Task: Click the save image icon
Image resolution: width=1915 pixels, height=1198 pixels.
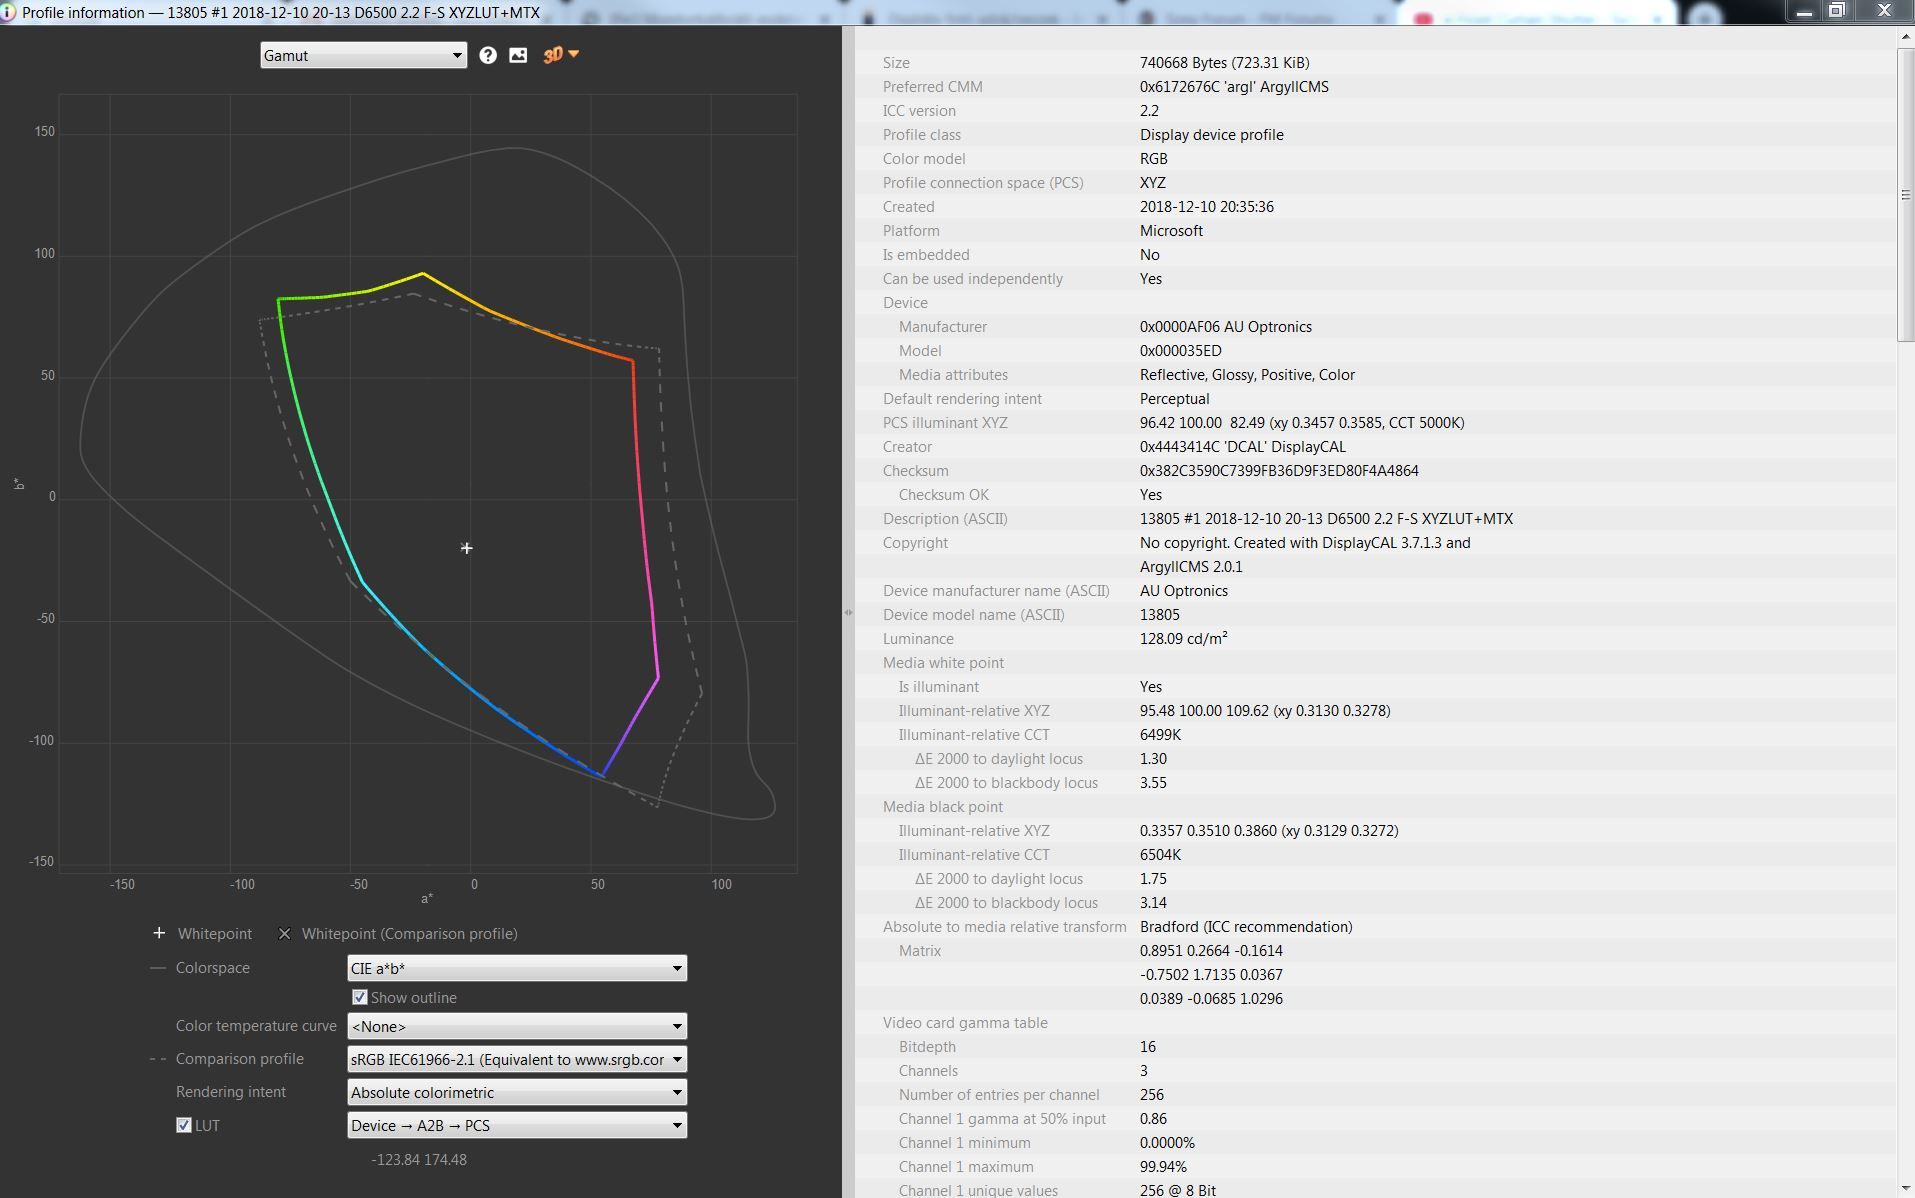Action: click(518, 56)
